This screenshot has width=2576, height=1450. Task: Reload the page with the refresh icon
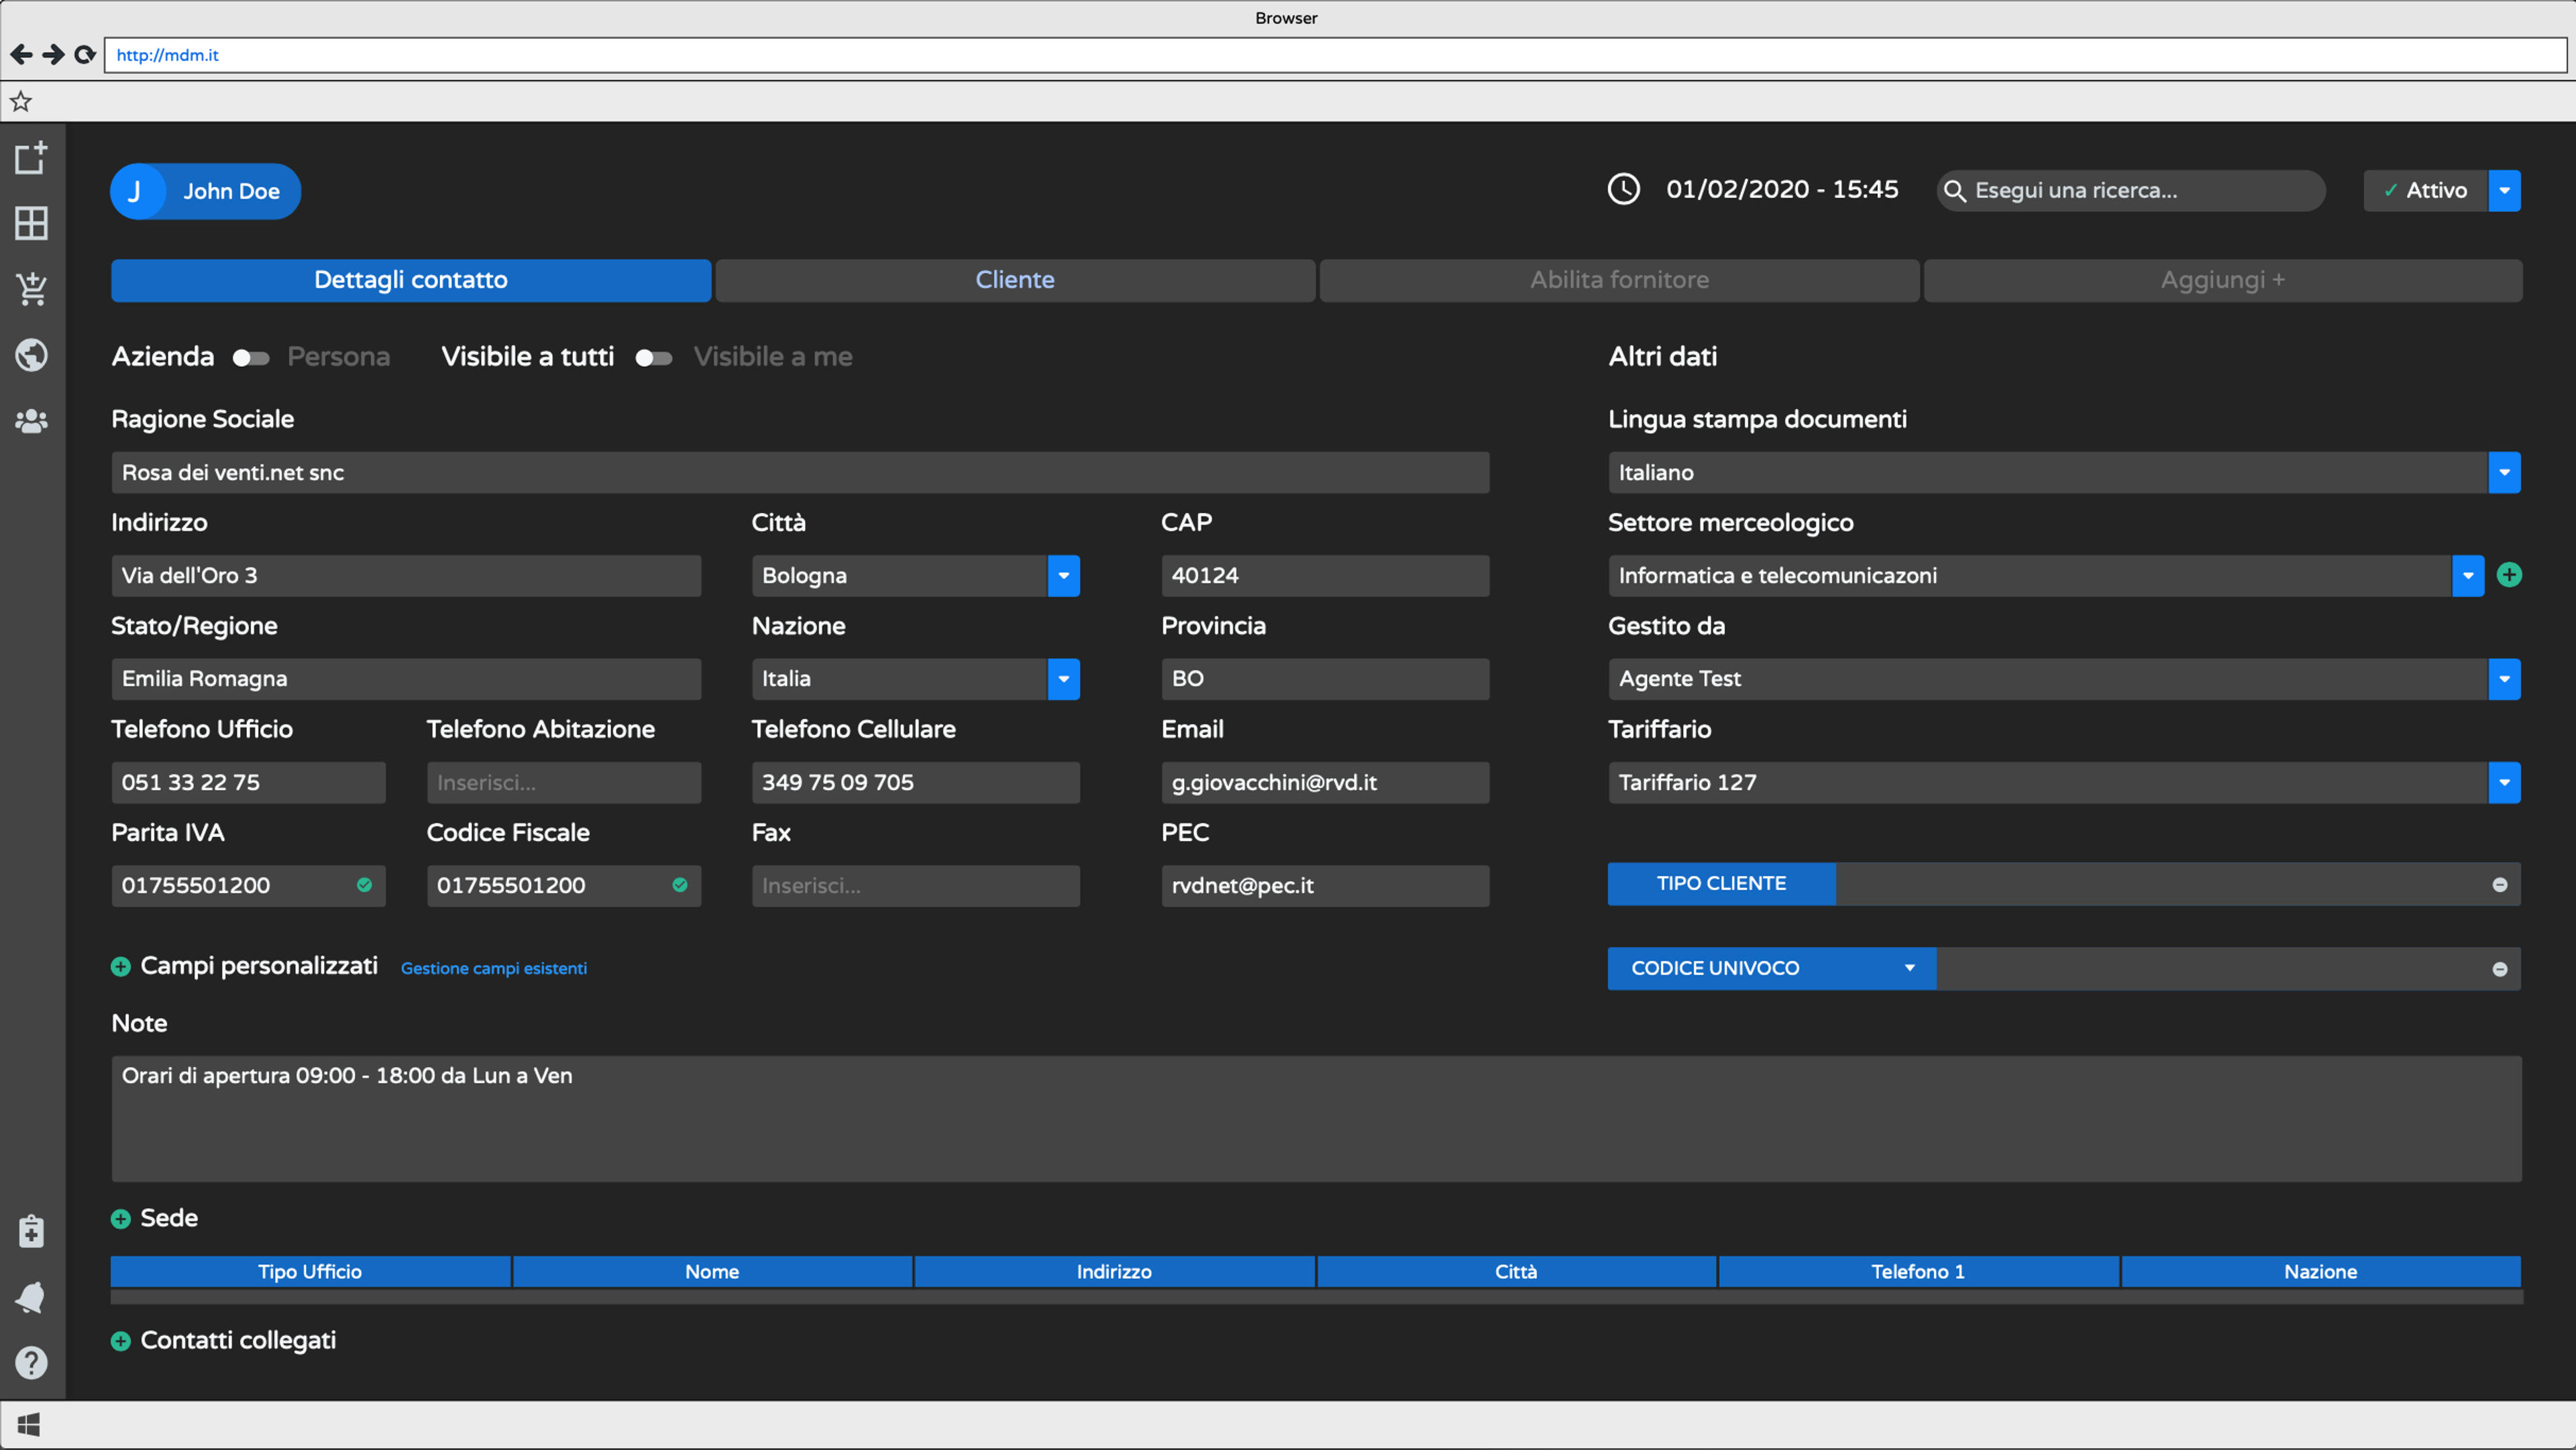pos(85,55)
